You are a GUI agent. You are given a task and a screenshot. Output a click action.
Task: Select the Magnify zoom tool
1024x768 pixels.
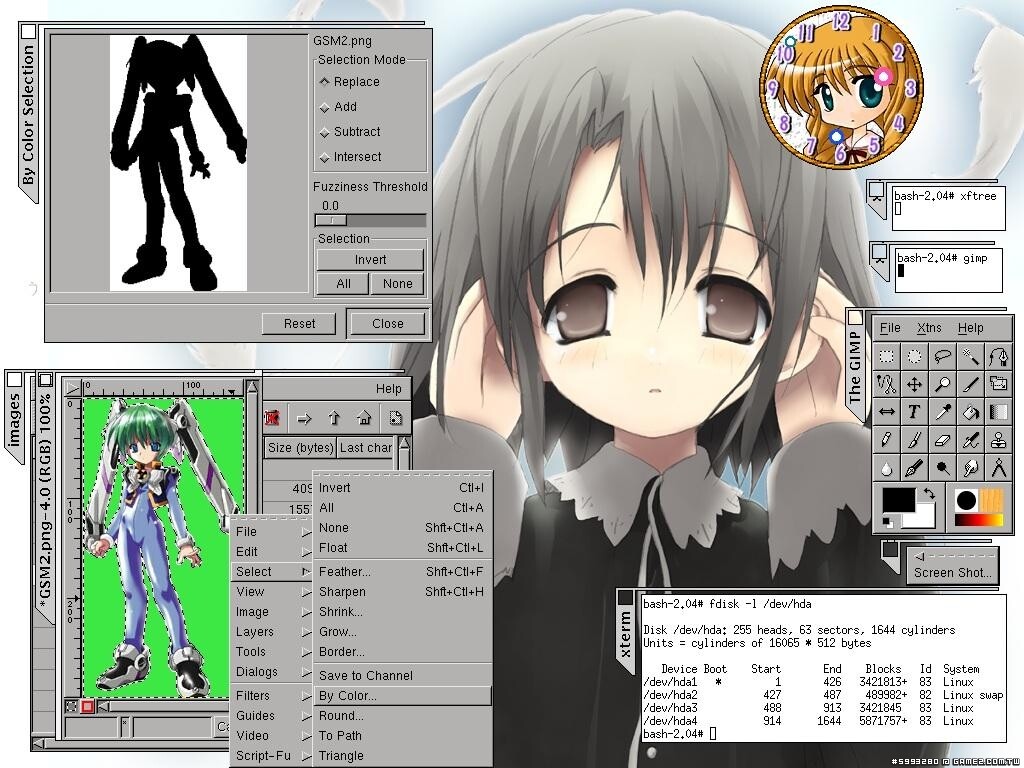click(x=942, y=384)
